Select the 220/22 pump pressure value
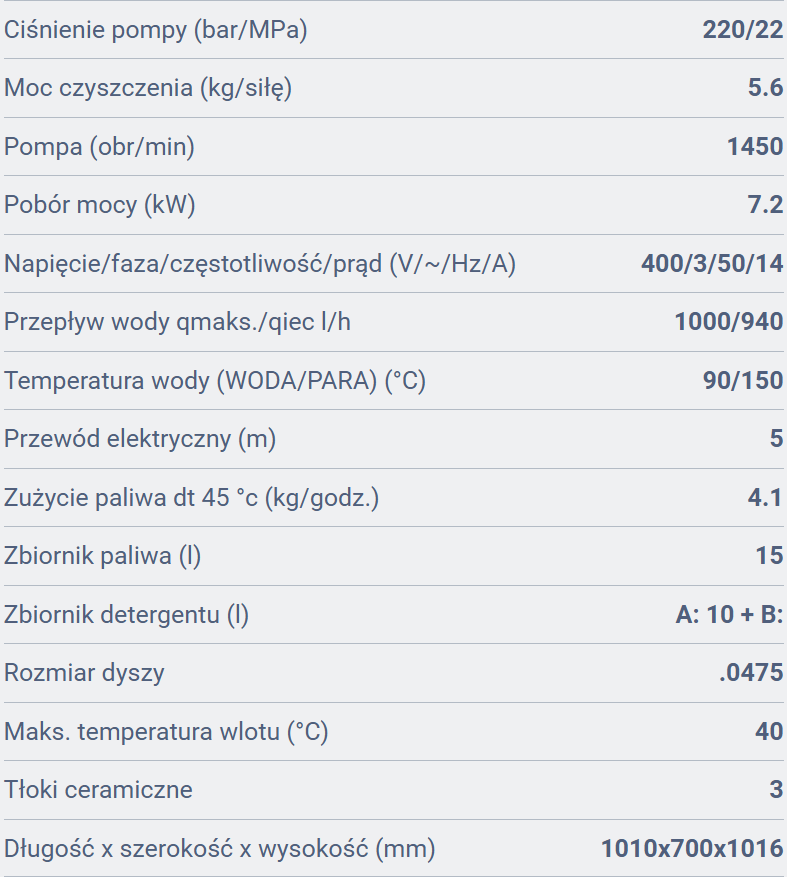Image resolution: width=787 pixels, height=877 pixels. [742, 30]
